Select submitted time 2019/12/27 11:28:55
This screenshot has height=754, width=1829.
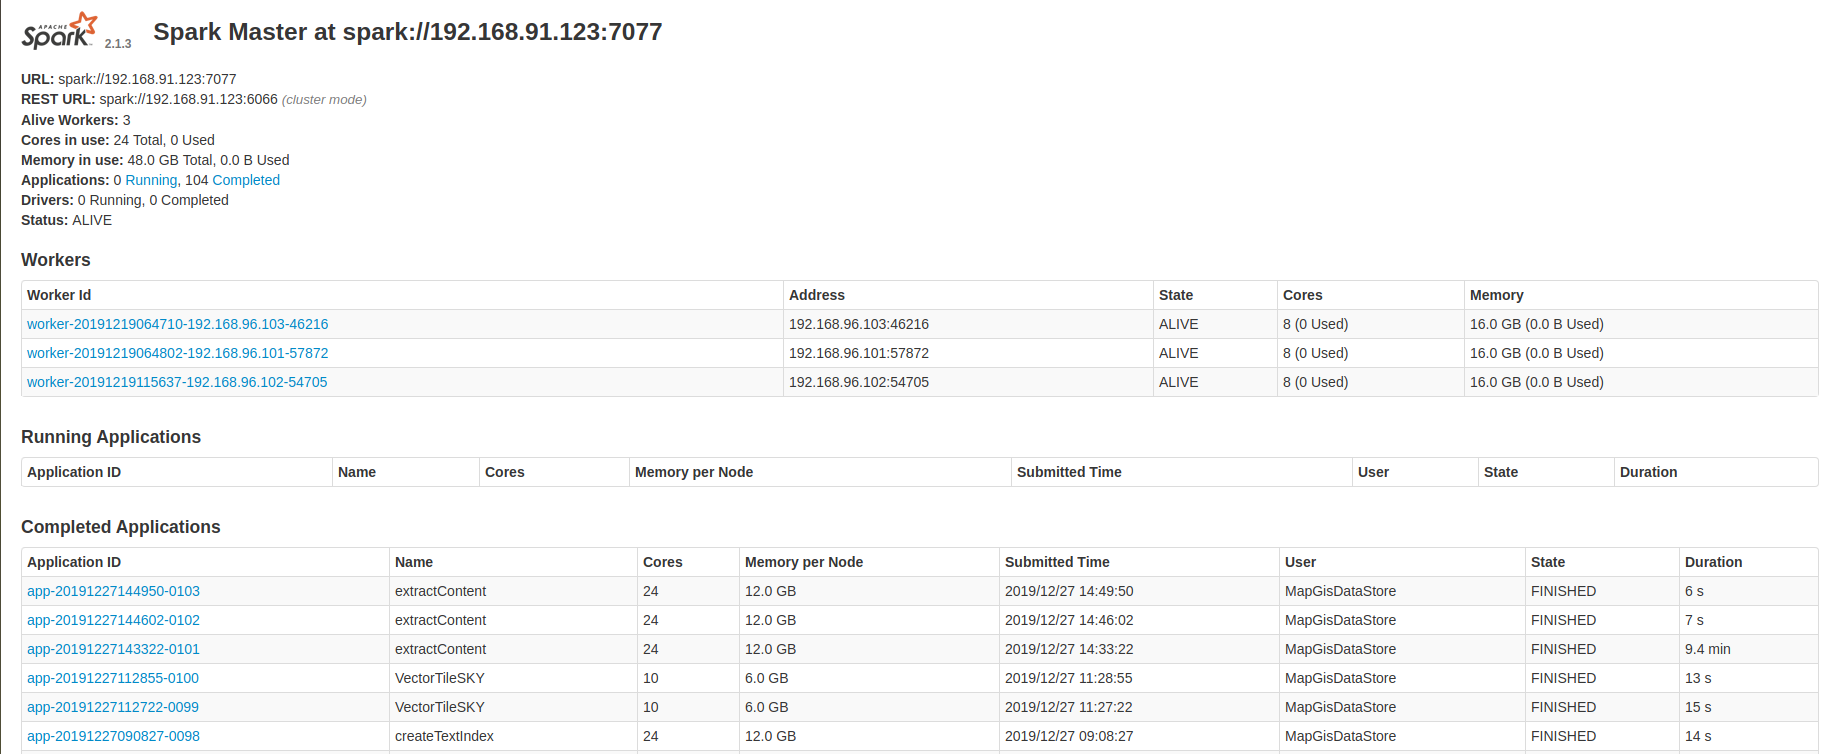tap(1069, 678)
